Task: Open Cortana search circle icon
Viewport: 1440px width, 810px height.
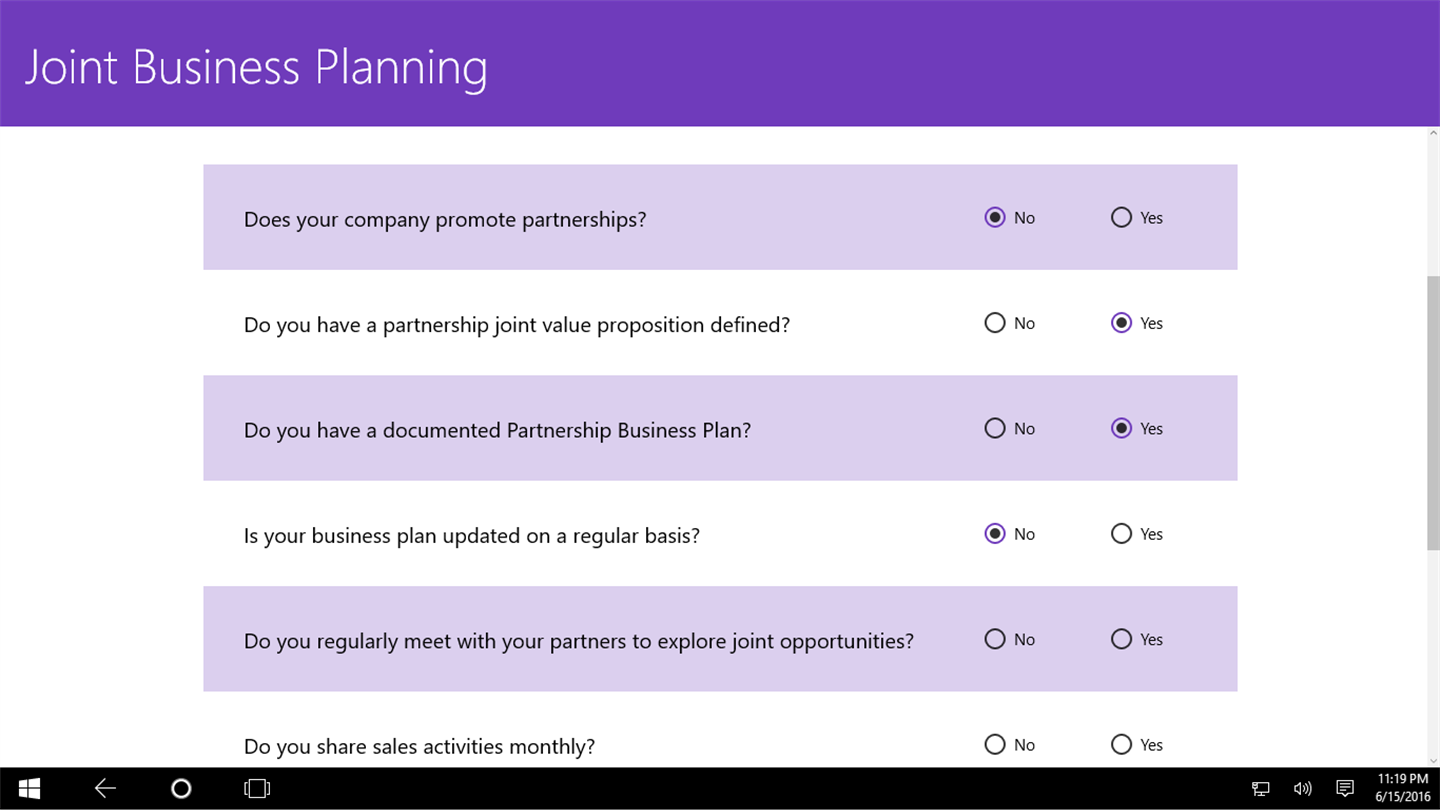Action: (x=181, y=789)
